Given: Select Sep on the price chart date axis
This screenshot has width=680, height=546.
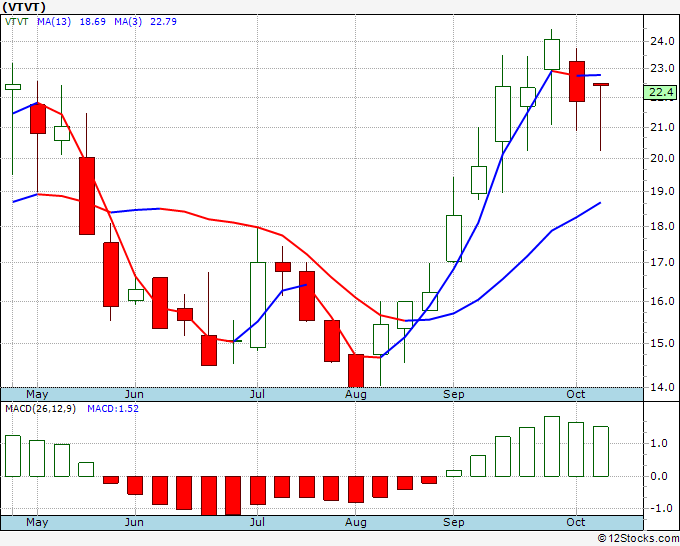Looking at the screenshot, I should click(454, 394).
